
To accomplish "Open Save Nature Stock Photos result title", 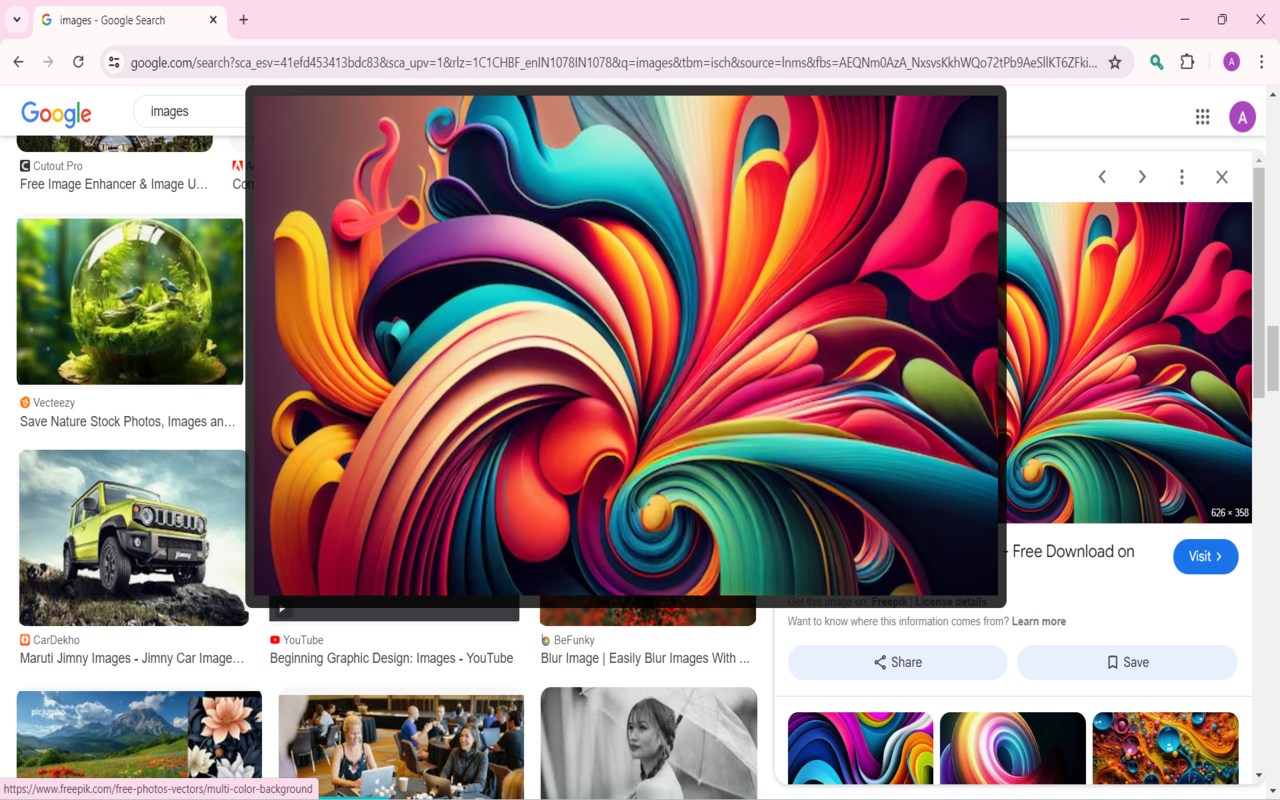I will pos(128,422).
